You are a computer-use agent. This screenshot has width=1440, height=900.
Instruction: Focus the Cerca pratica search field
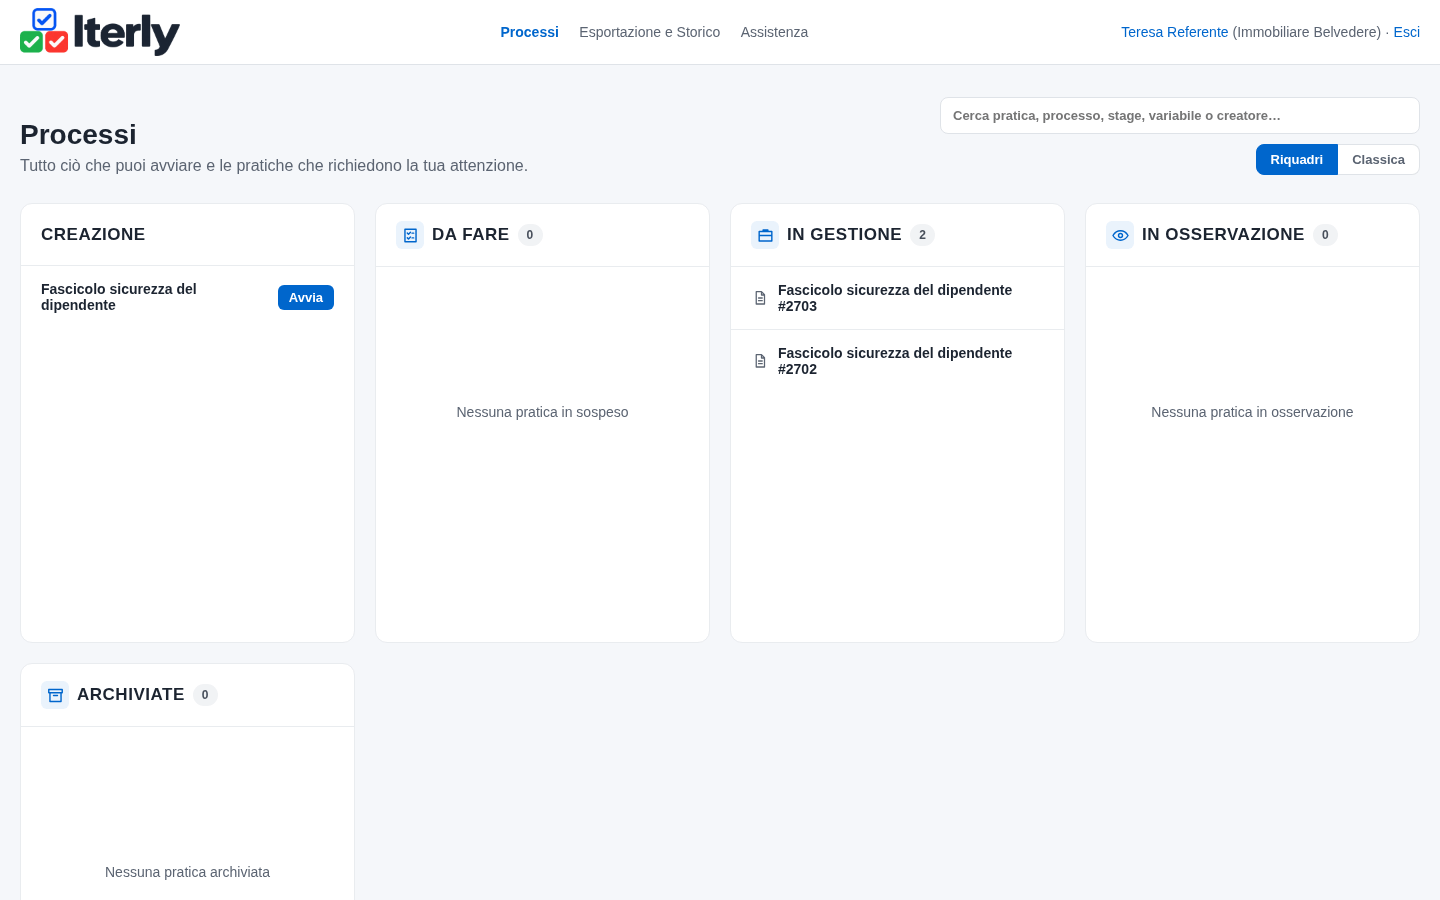pos(1180,116)
